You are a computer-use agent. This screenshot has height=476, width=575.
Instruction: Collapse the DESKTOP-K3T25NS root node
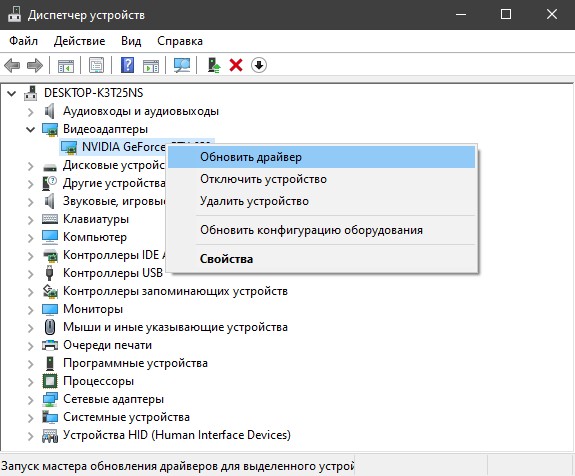pos(12,93)
